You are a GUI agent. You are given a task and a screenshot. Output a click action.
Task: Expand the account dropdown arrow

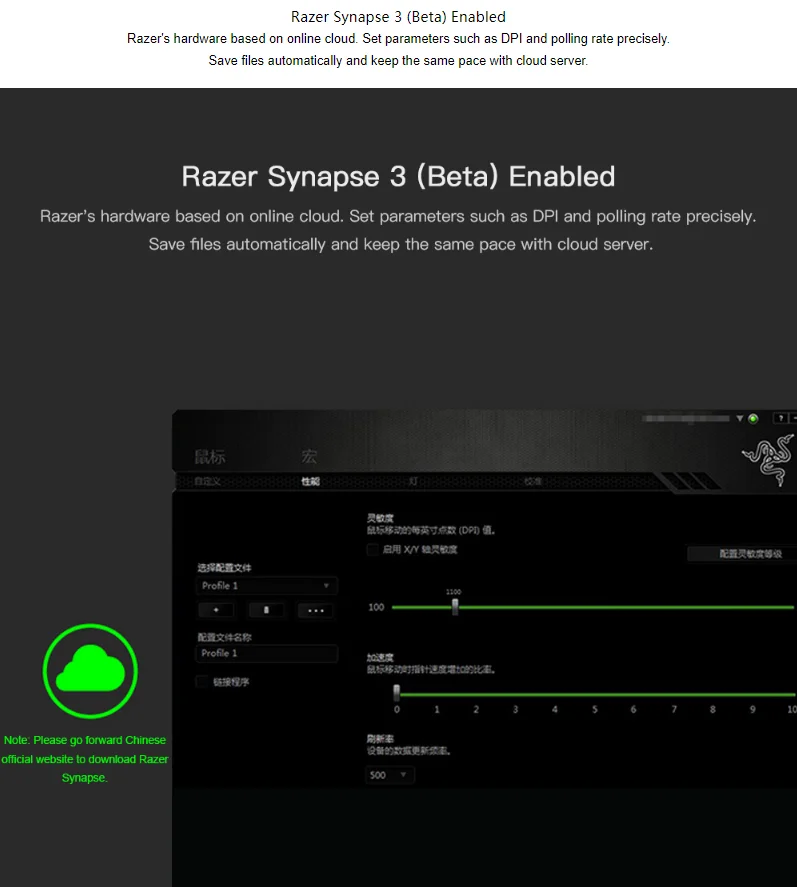click(x=739, y=419)
